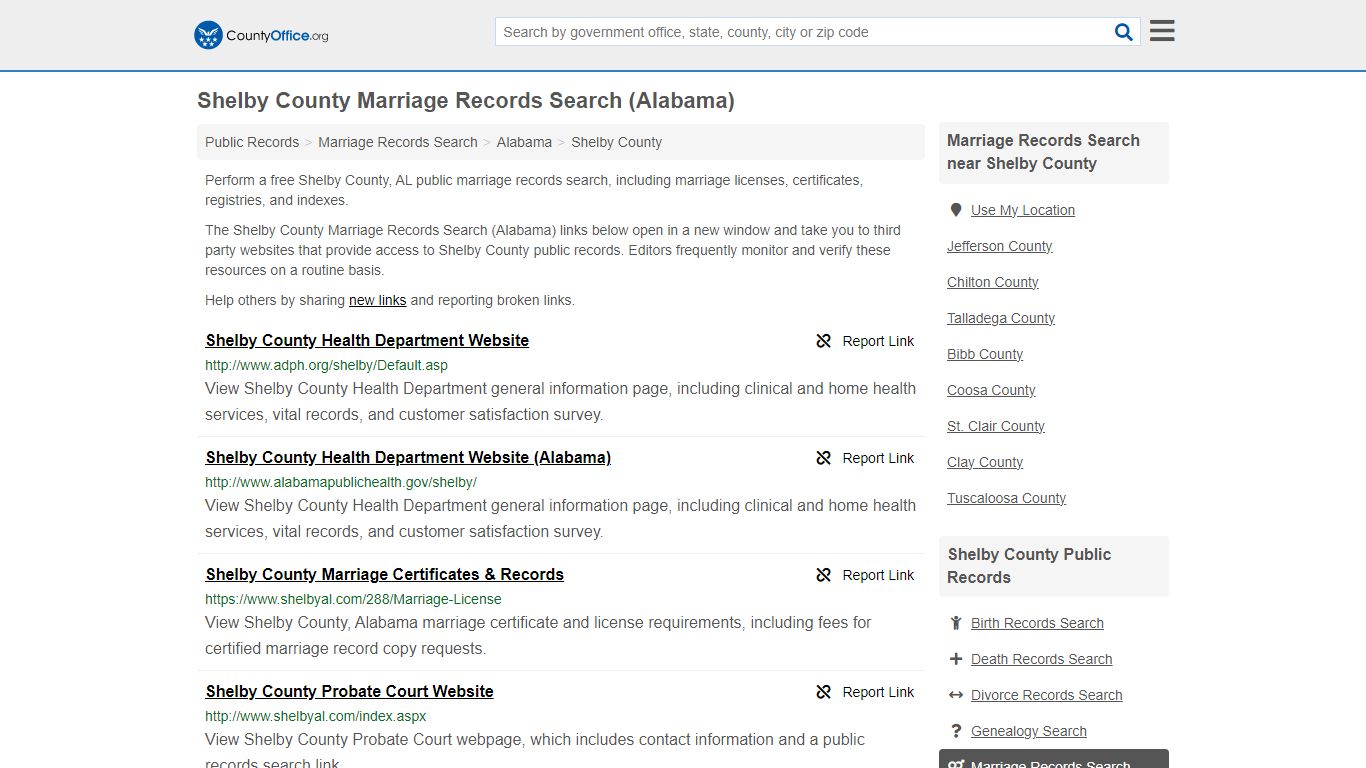This screenshot has height=768, width=1366.
Task: Click the shelbyal.com/index.aspx URL text
Action: coord(316,716)
